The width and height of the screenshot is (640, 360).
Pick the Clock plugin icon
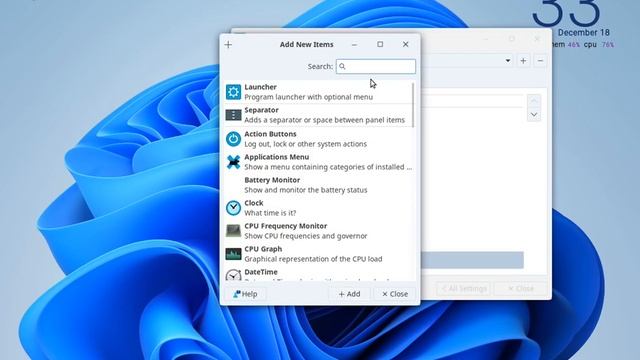tap(233, 208)
